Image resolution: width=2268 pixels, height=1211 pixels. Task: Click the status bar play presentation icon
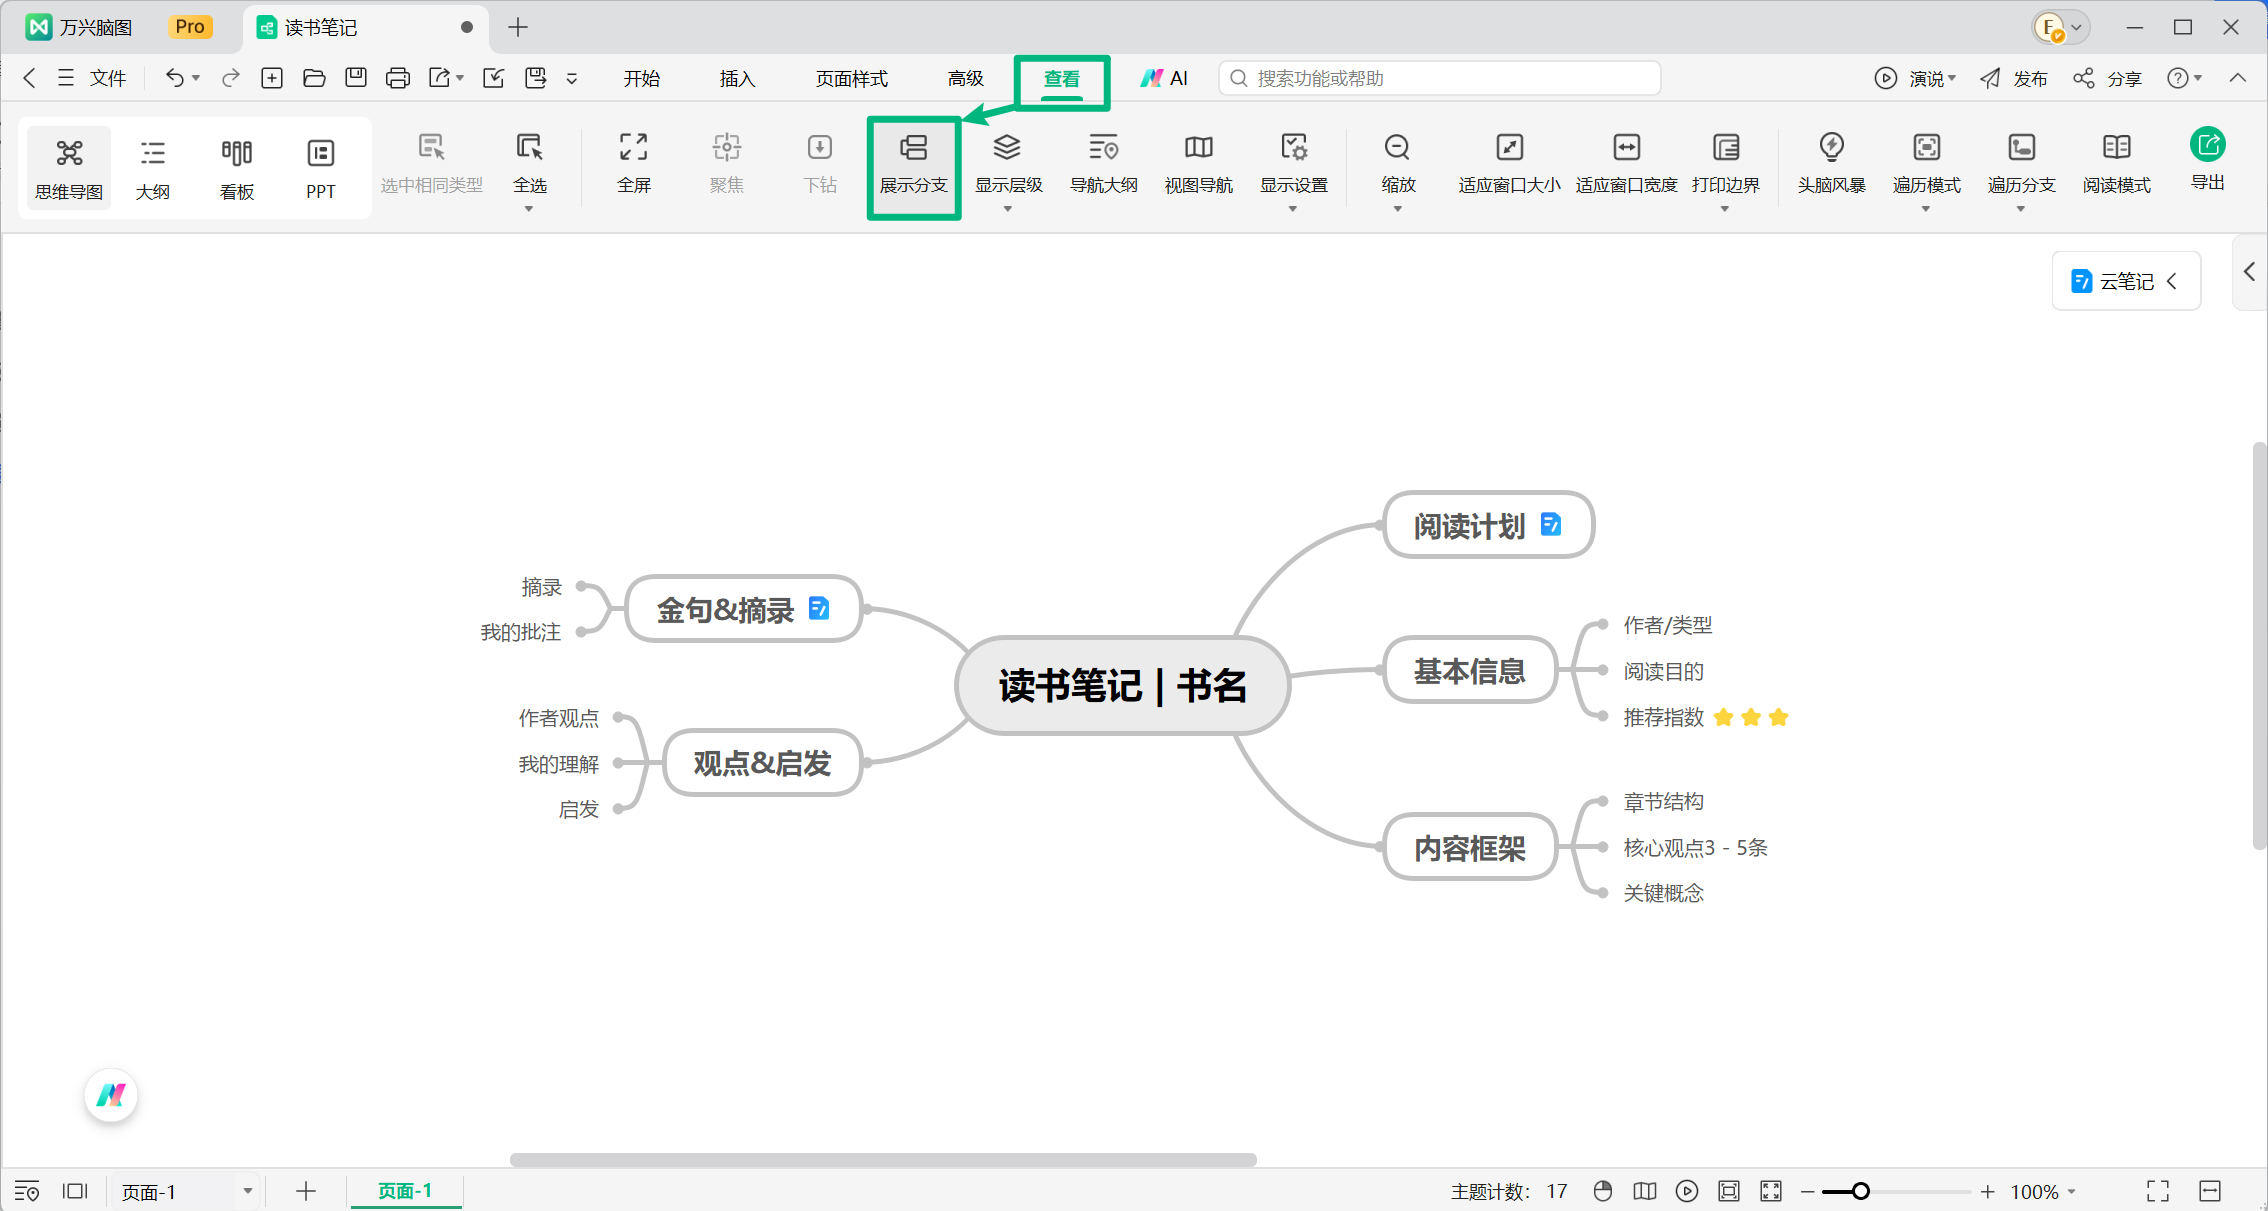(x=1686, y=1191)
